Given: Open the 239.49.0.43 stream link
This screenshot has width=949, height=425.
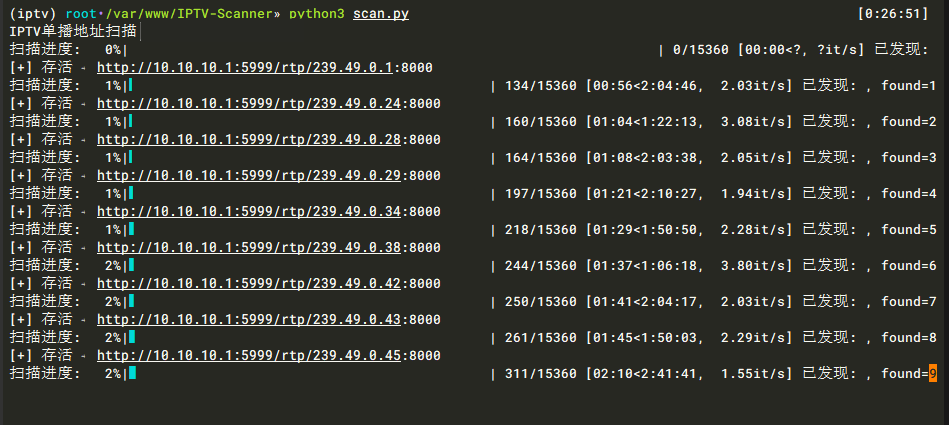Looking at the screenshot, I should pos(253,319).
